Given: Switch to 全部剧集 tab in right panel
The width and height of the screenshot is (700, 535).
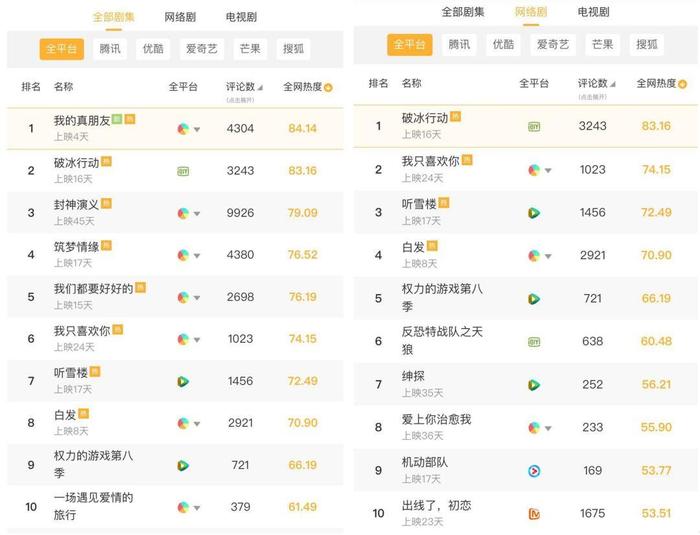Looking at the screenshot, I should click(463, 12).
